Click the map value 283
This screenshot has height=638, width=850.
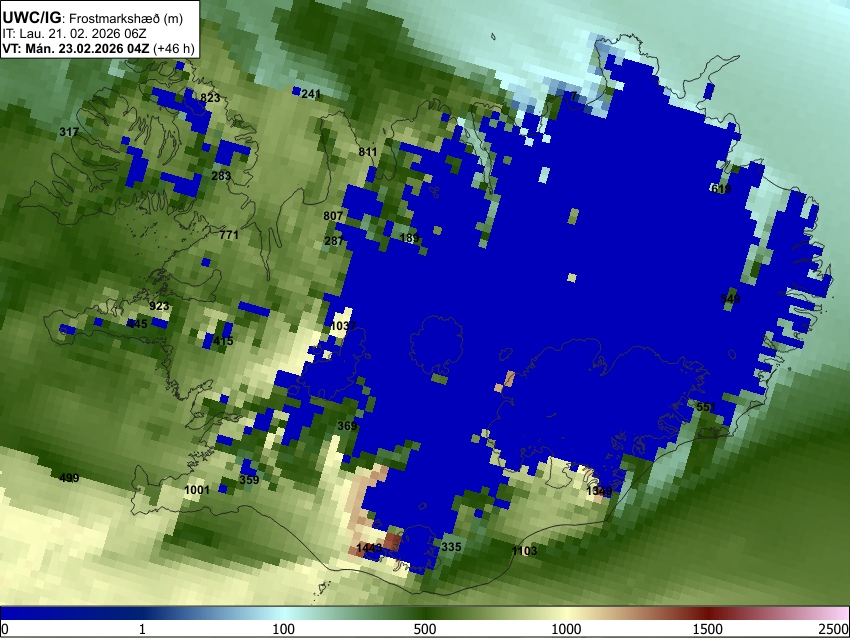point(221,176)
